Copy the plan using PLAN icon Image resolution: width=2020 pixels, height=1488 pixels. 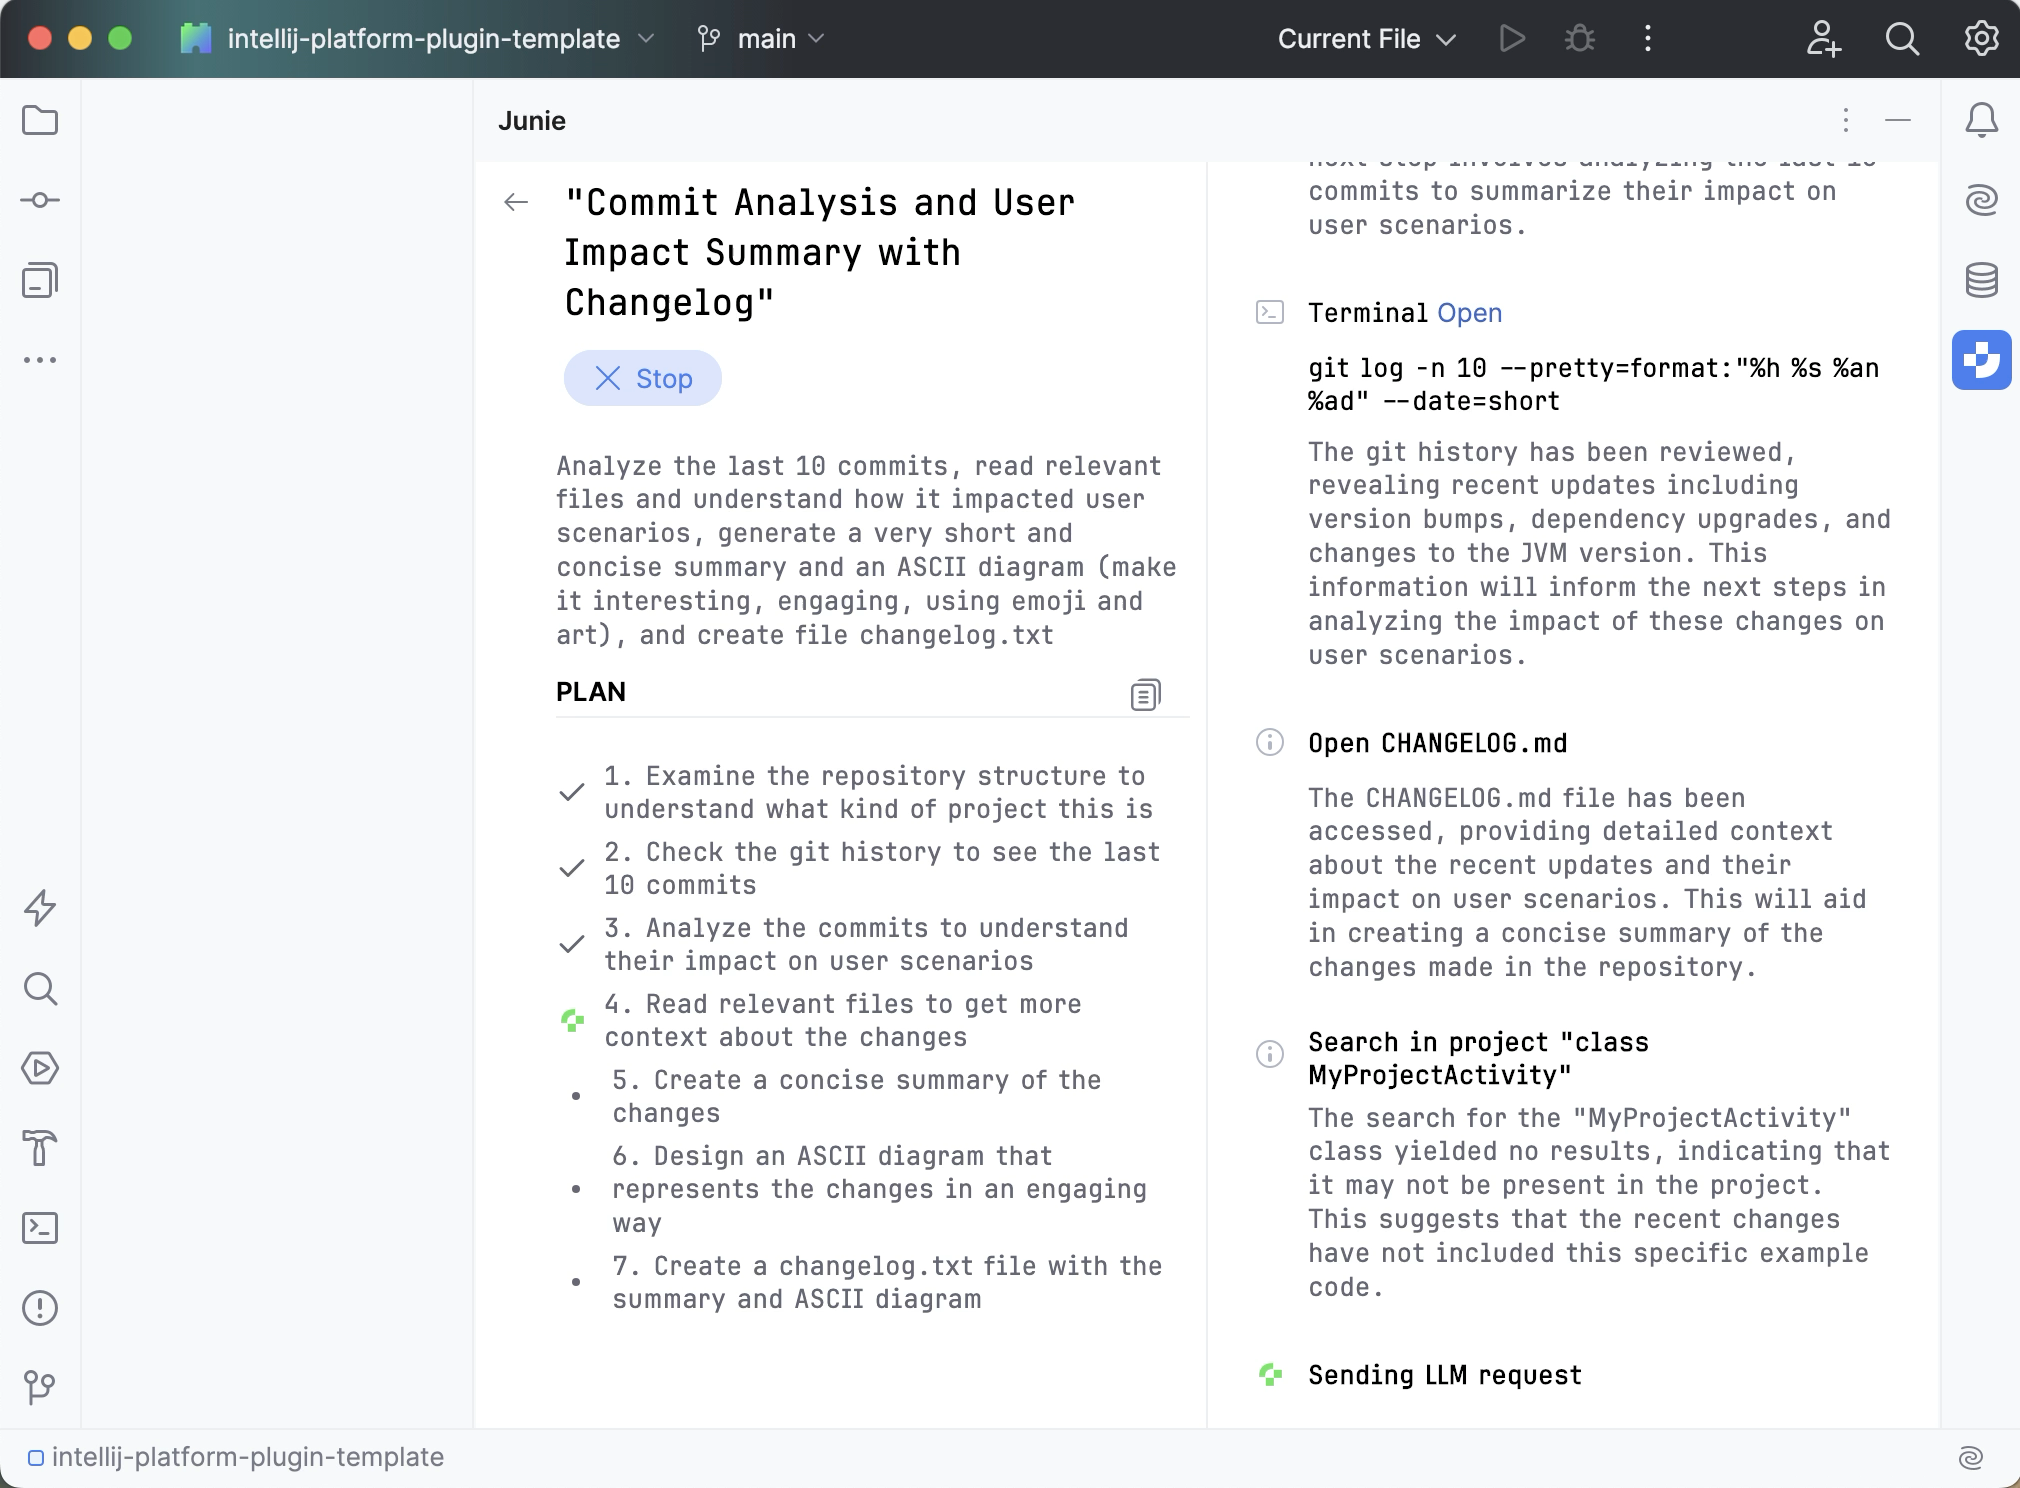click(x=1145, y=694)
